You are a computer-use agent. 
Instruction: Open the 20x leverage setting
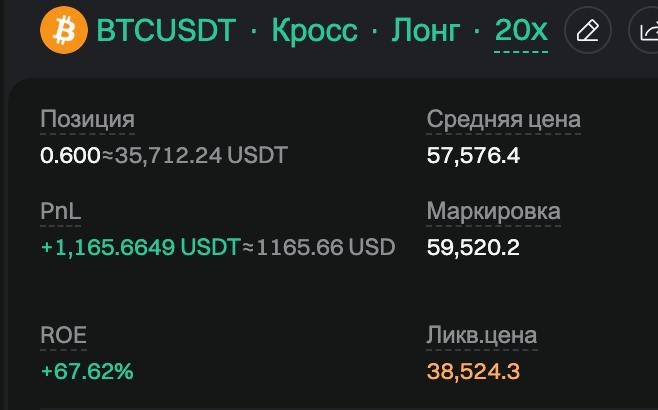tap(521, 31)
